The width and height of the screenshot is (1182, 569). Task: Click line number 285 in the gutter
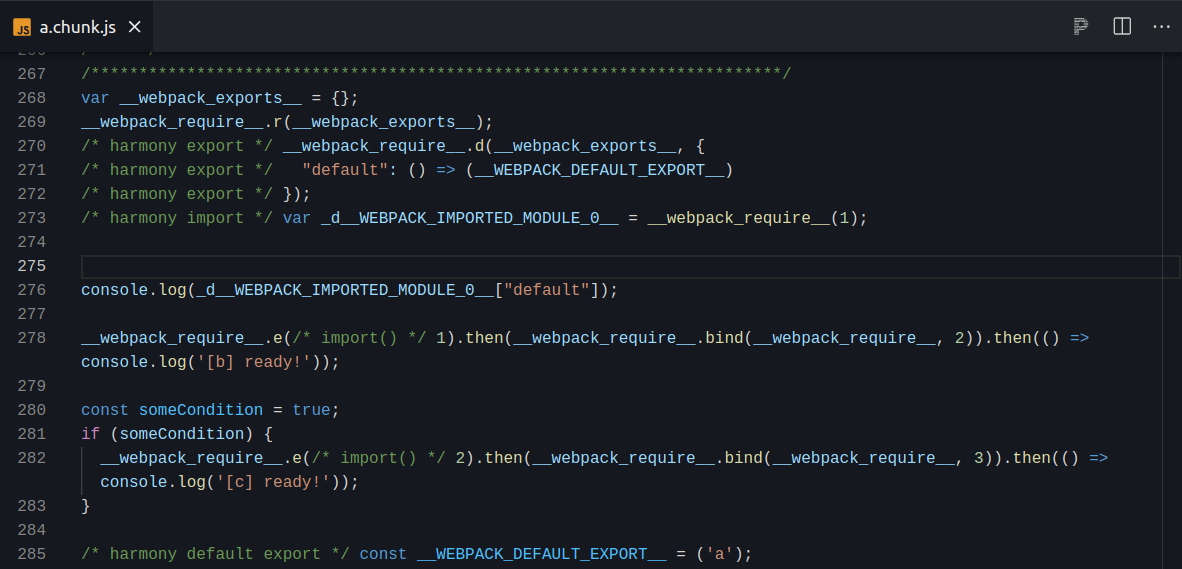coord(32,554)
